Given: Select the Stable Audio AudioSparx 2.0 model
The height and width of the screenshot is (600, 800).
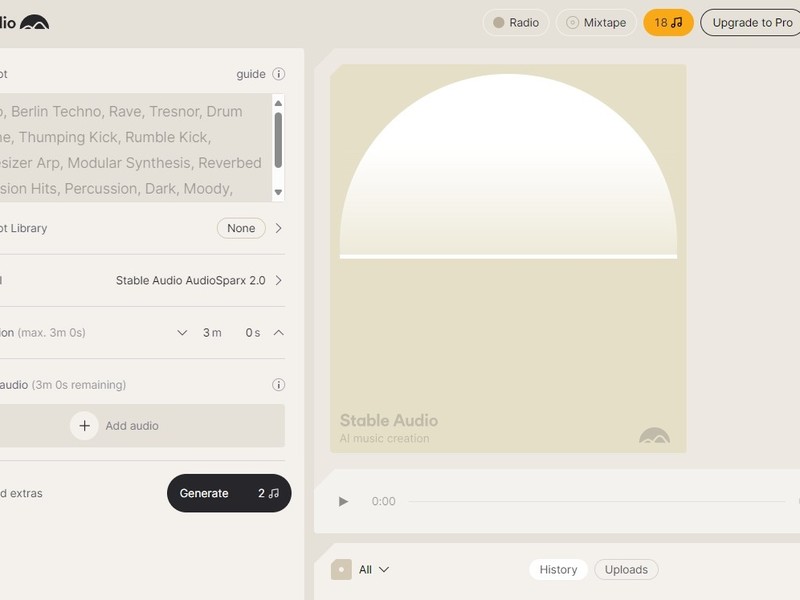Looking at the screenshot, I should point(190,280).
